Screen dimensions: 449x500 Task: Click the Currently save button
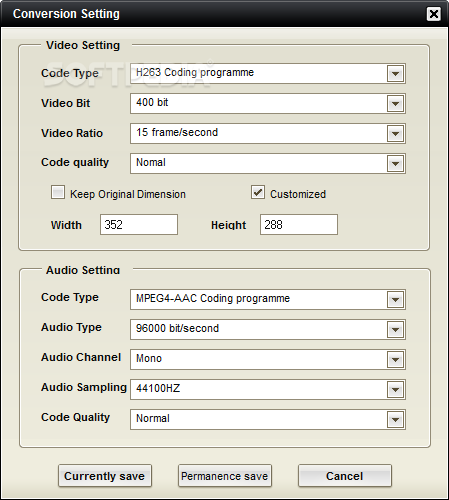(105, 476)
